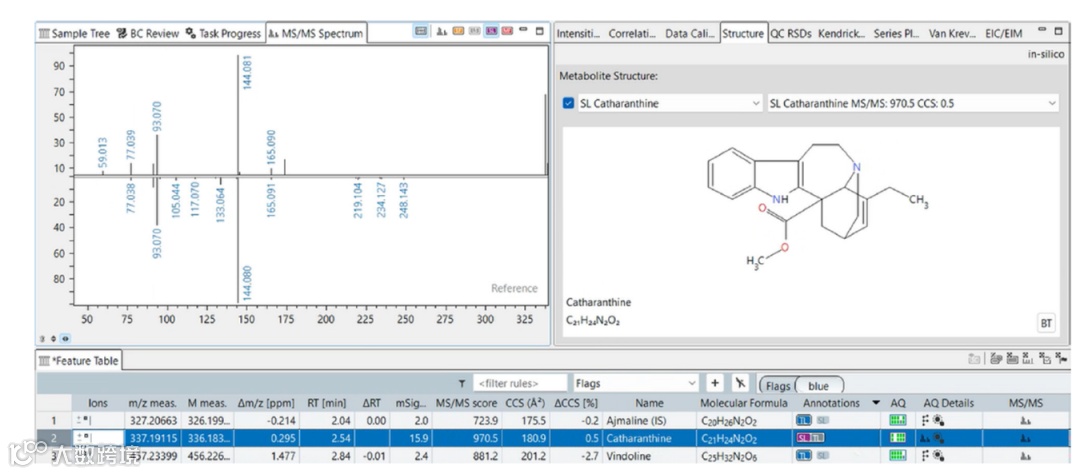1080x474 pixels.
Task: Add a filter rule with plus button
Action: pyautogui.click(x=715, y=383)
